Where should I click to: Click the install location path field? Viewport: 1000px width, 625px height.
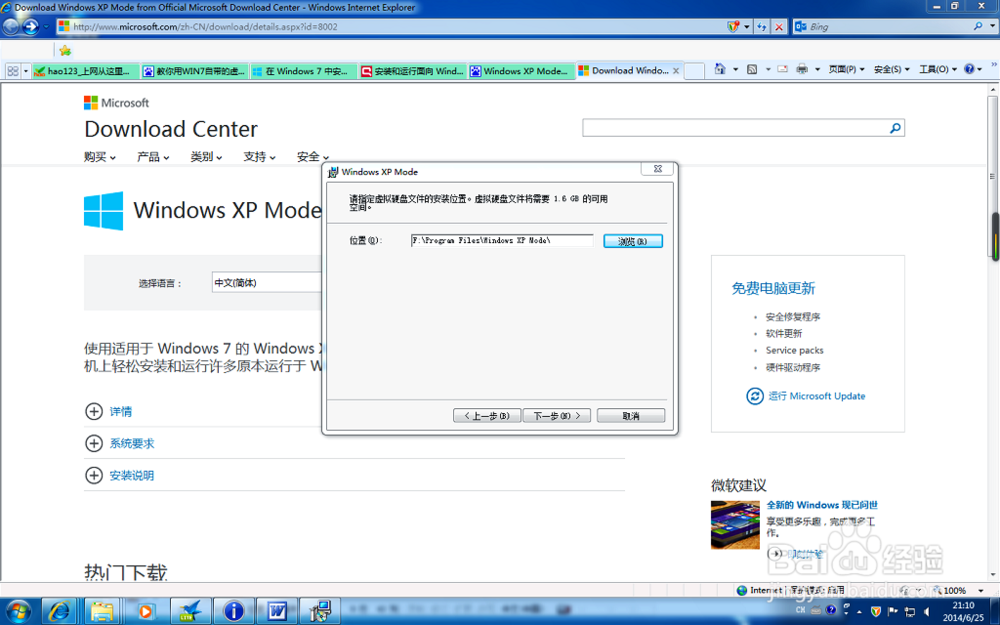tap(502, 240)
